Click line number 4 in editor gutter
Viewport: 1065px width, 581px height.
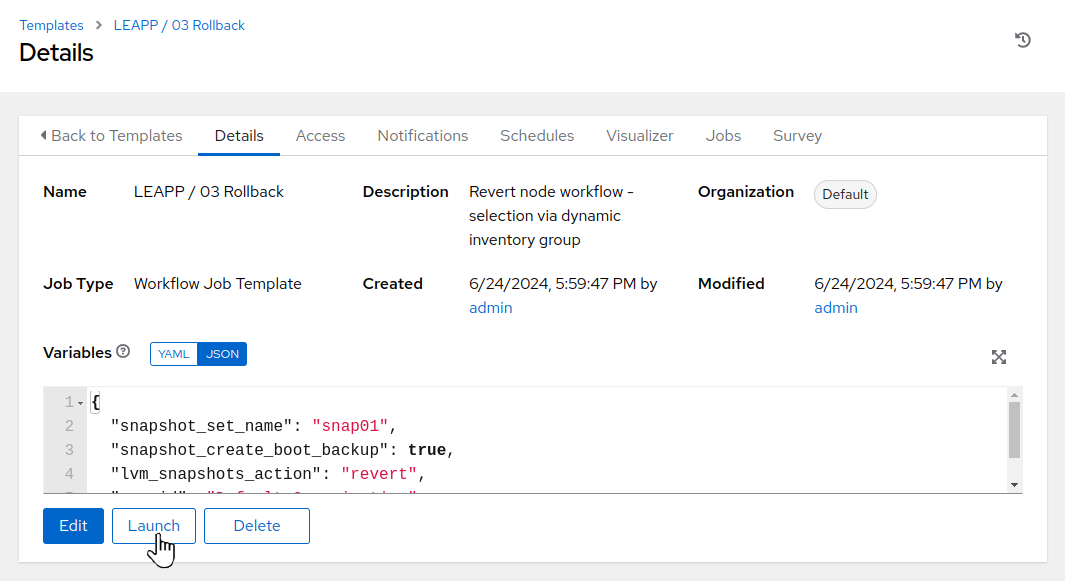(69, 474)
